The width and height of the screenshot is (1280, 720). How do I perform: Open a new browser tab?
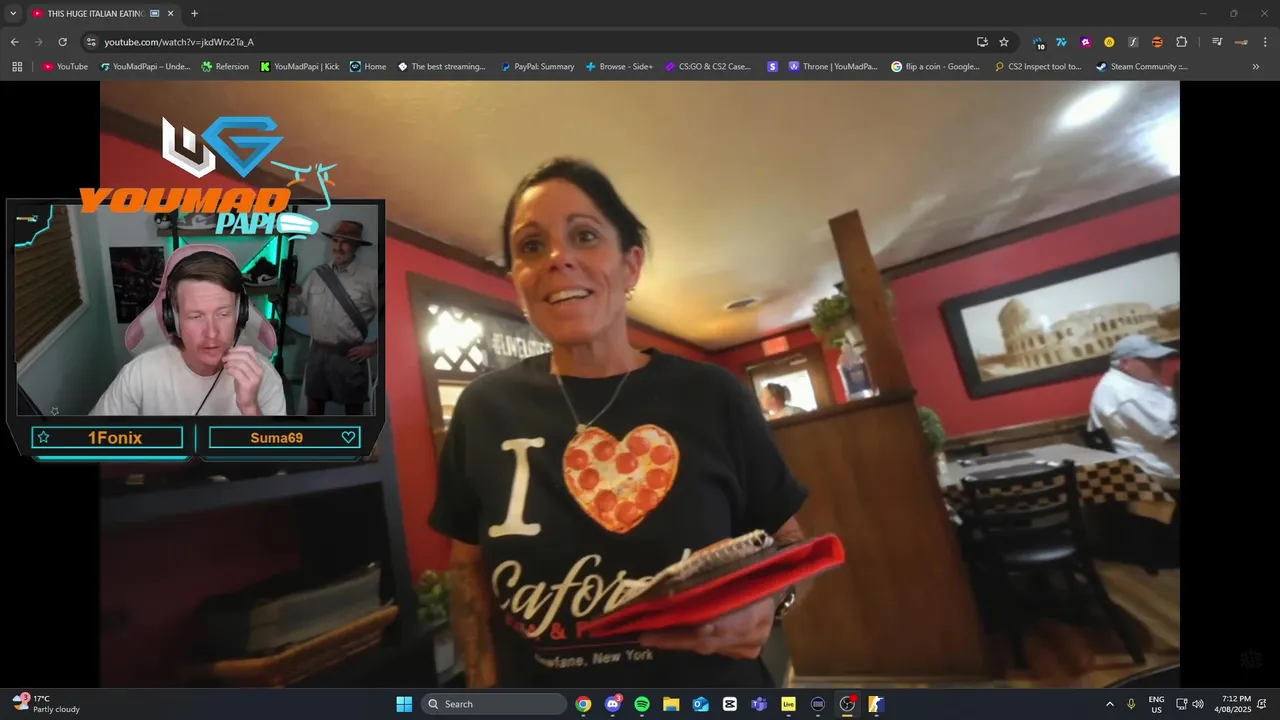tap(194, 14)
